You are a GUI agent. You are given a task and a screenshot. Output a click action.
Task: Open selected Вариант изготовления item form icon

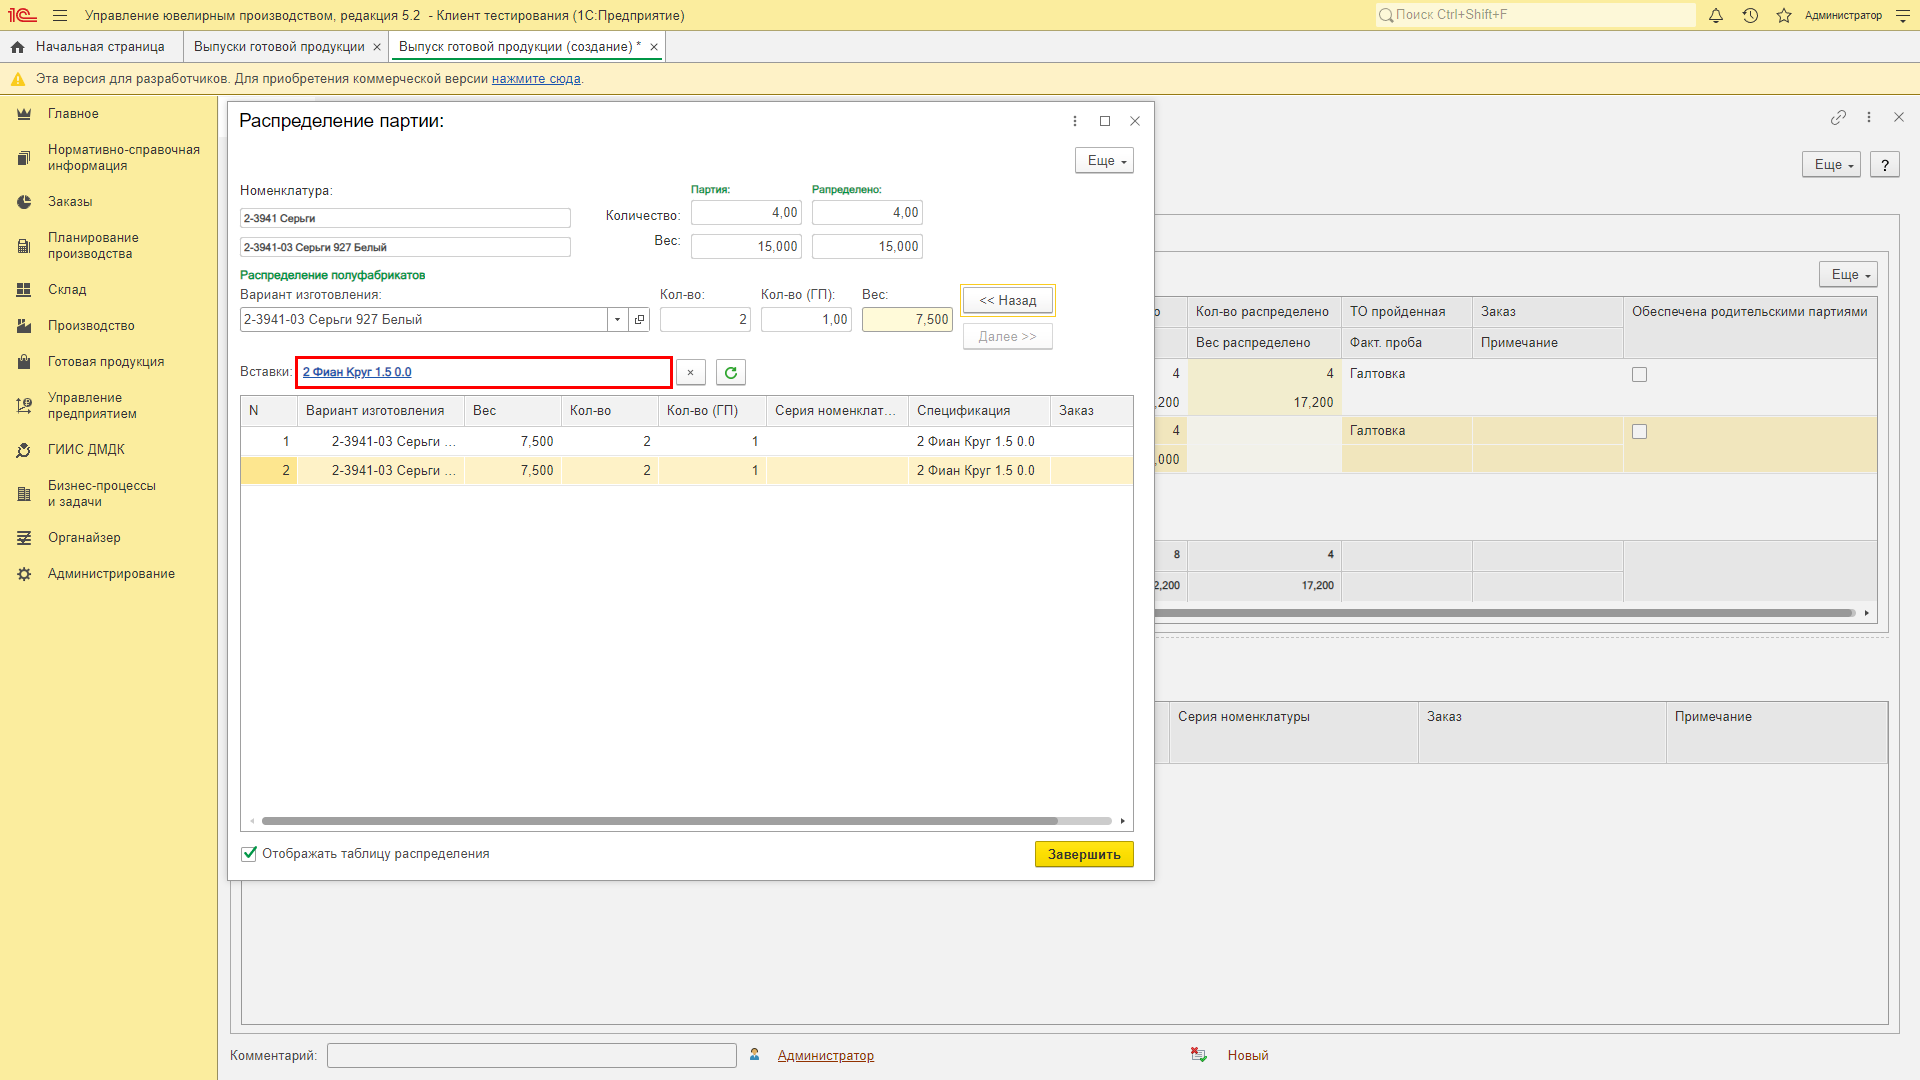(639, 320)
